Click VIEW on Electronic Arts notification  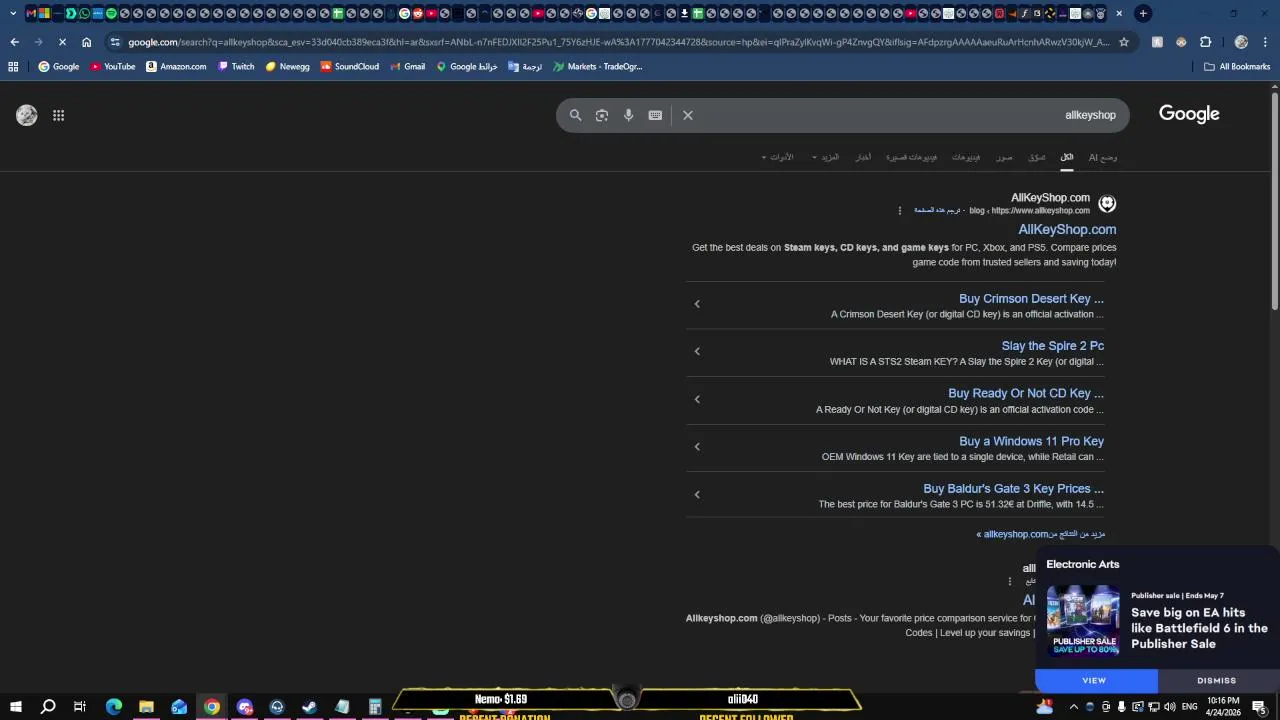coord(1094,680)
